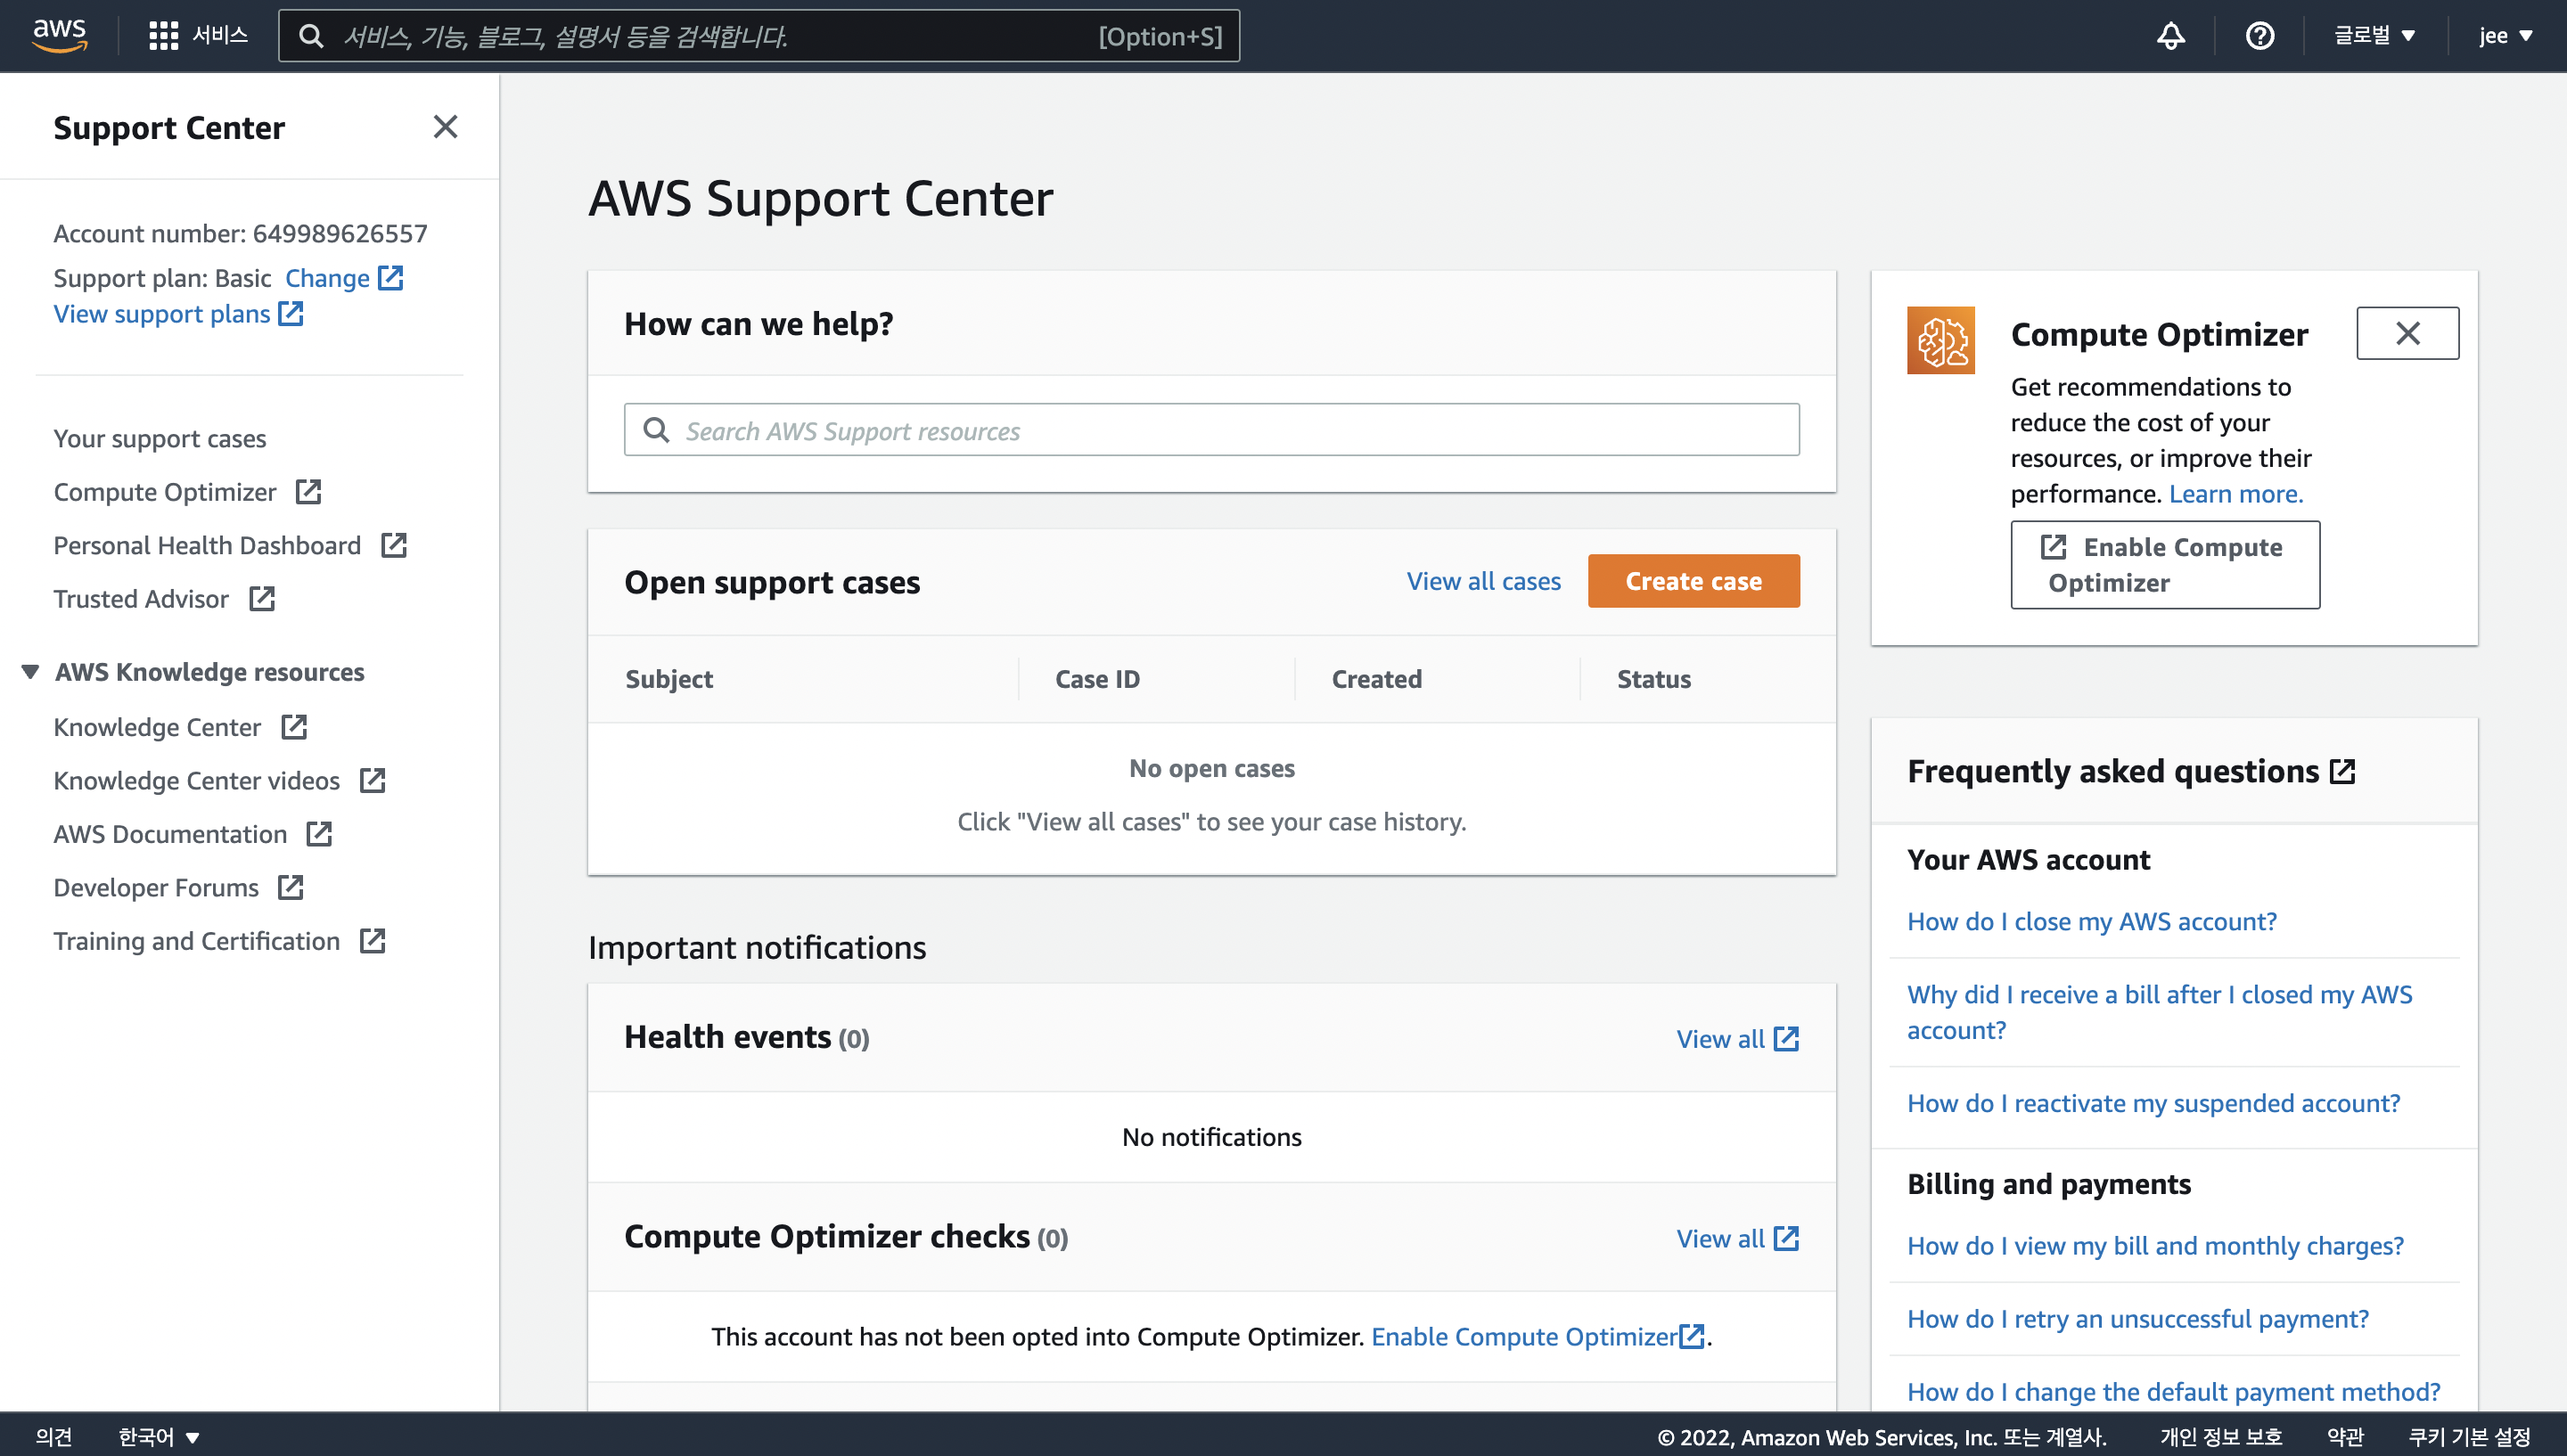Open 'How do I reactivate my suspended account?'
The image size is (2567, 1456).
(2153, 1103)
